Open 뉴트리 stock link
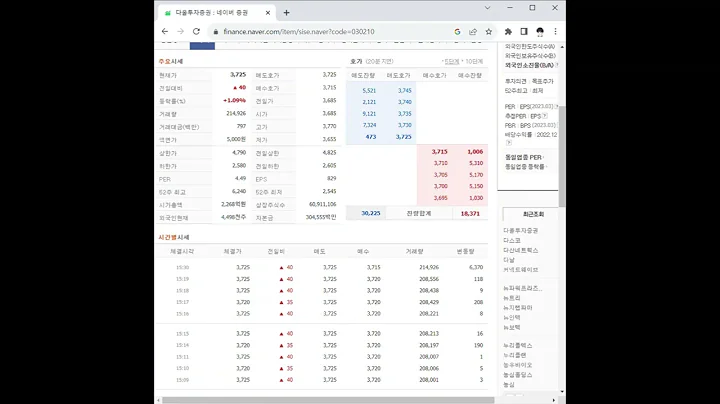This screenshot has width=720, height=404. [512, 298]
